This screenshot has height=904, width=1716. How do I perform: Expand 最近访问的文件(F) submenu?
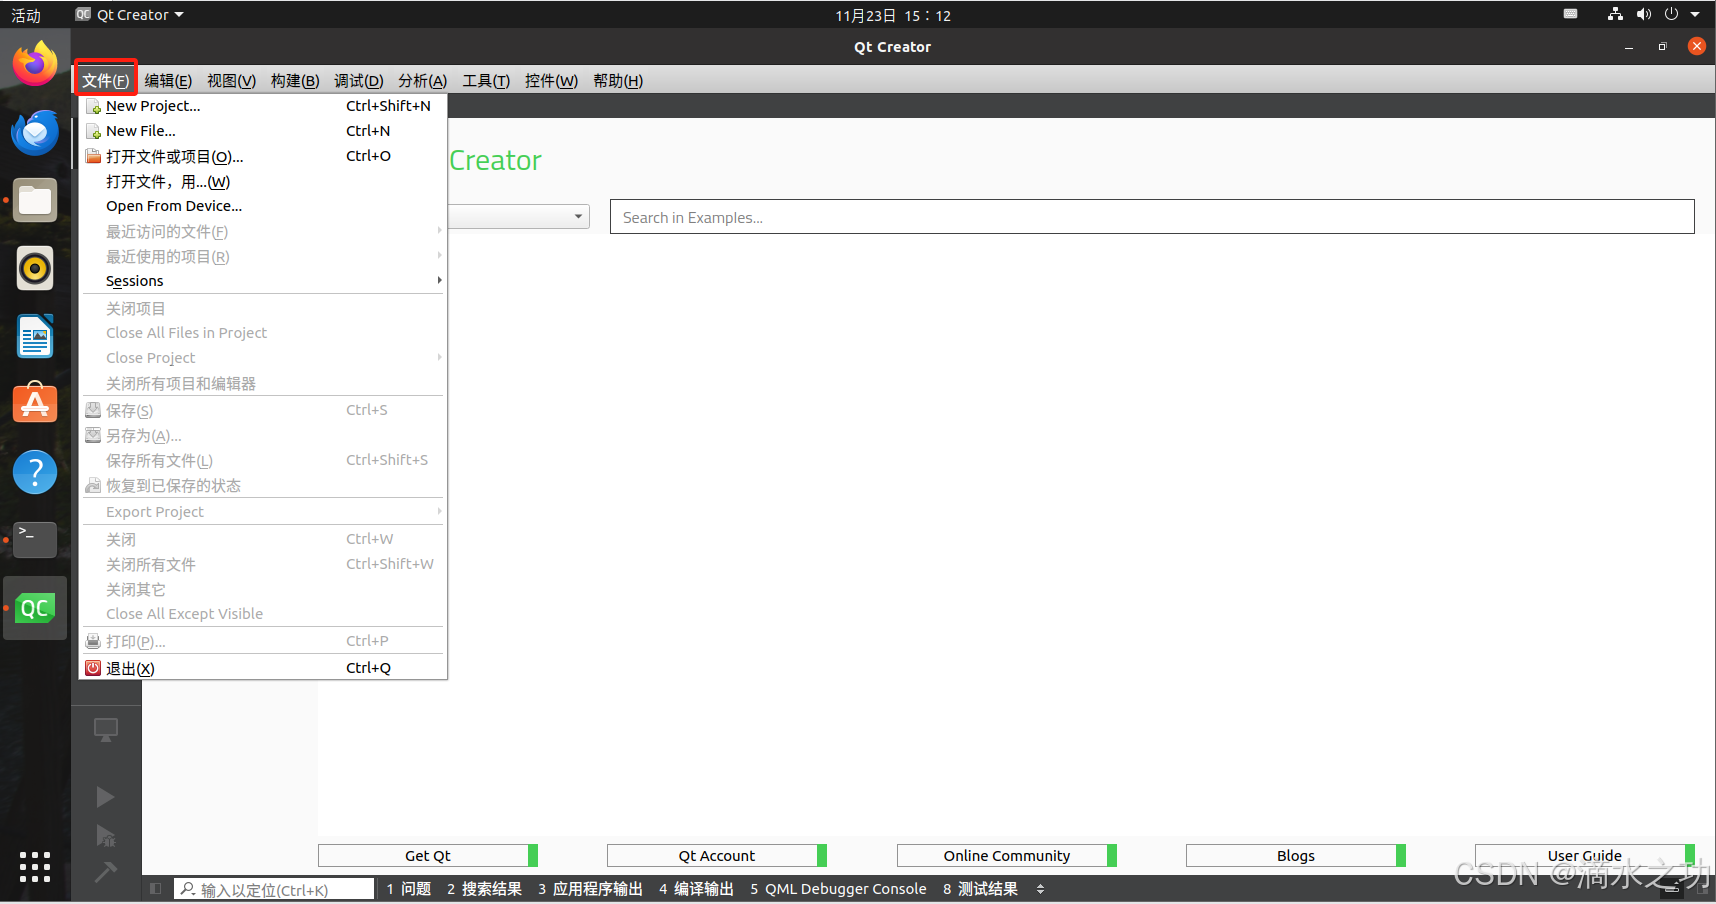pyautogui.click(x=263, y=231)
